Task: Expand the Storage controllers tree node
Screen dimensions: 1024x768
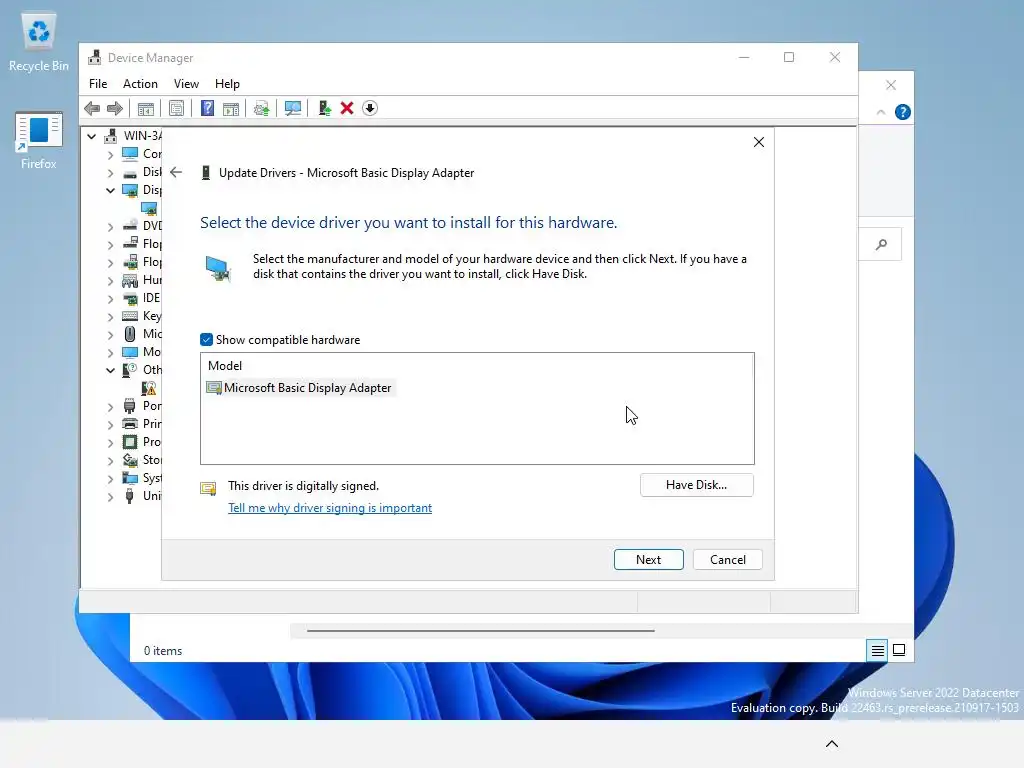Action: click(x=110, y=460)
